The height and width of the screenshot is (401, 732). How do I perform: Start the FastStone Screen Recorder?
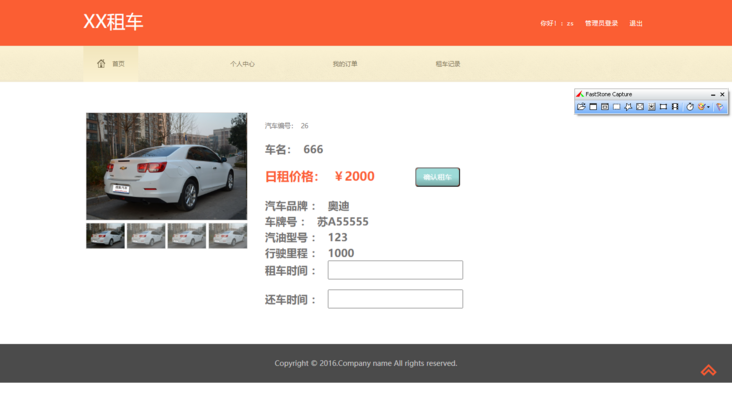pos(675,107)
